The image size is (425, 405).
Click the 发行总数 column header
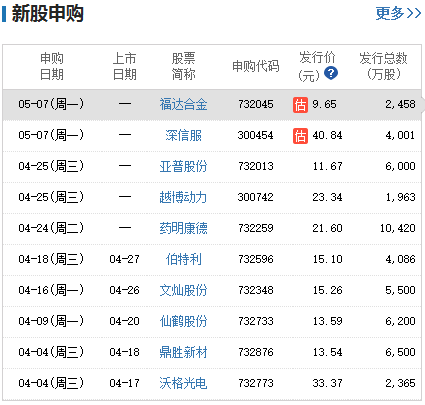(x=383, y=66)
